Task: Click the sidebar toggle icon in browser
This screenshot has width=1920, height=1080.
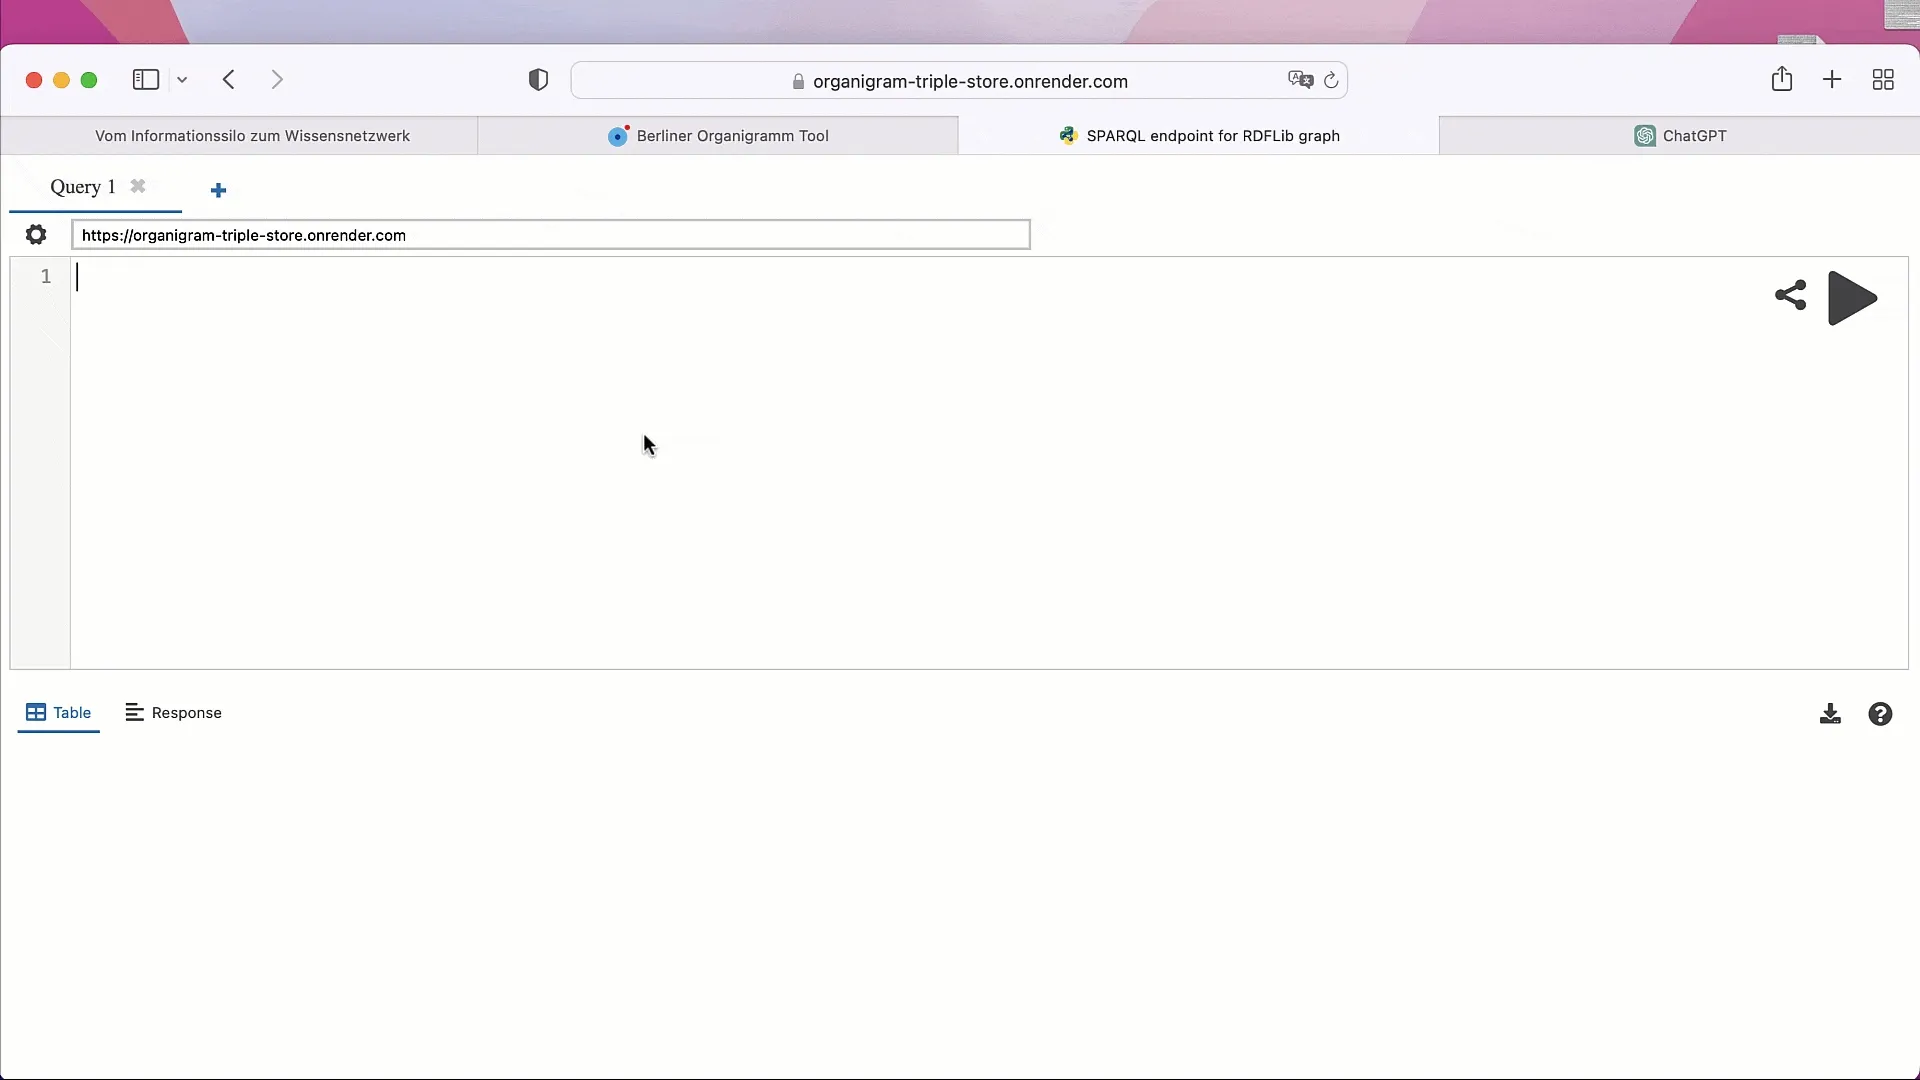Action: pos(145,80)
